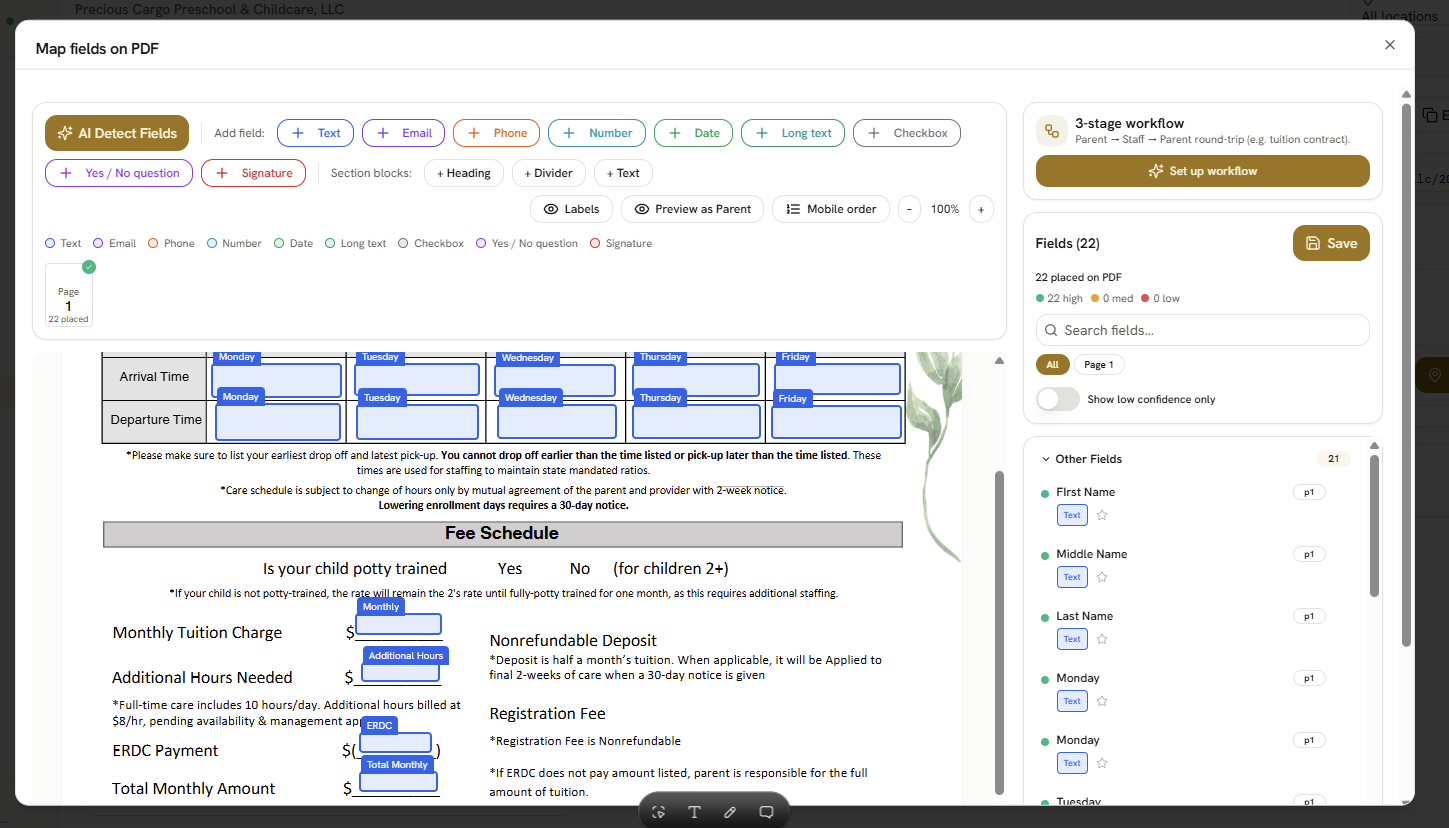1449x828 pixels.
Task: Click the p1 badge beside First Name
Action: [x=1309, y=492]
